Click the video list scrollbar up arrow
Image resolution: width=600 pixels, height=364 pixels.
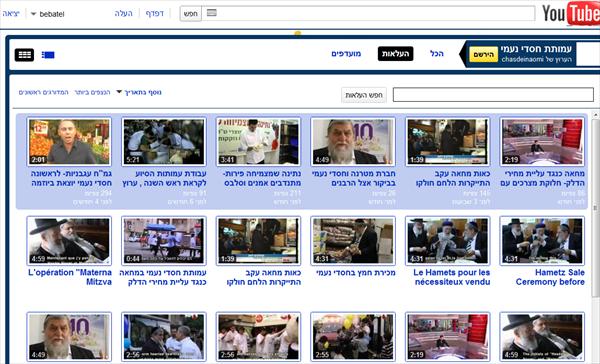595,115
